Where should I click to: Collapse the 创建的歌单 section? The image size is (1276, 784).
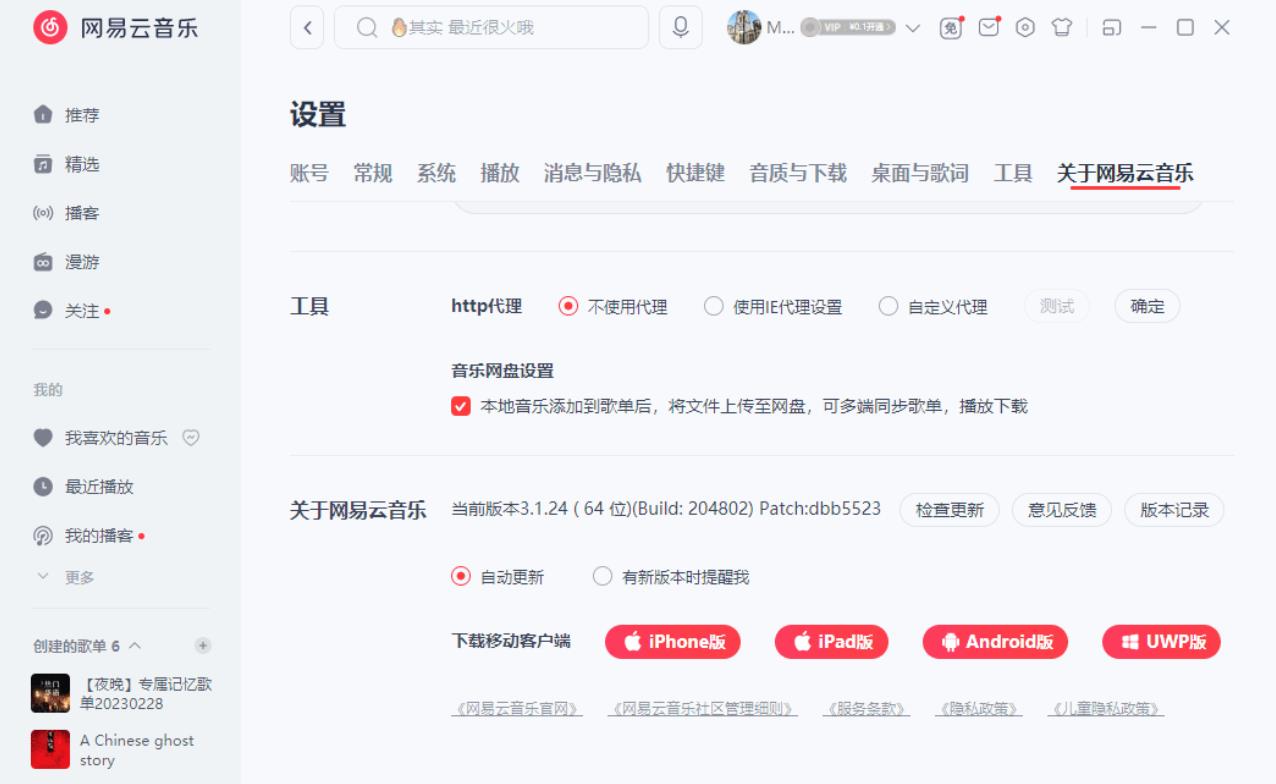(x=135, y=646)
